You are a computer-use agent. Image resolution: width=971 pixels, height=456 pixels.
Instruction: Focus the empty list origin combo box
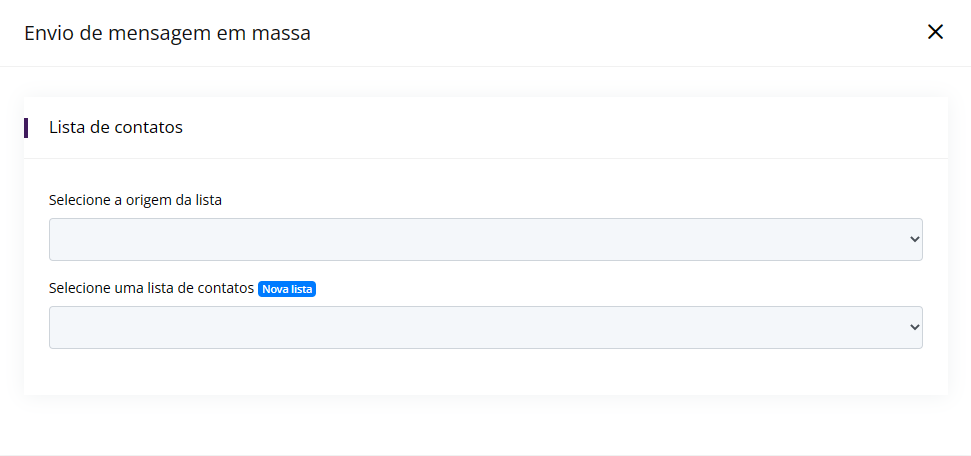pos(486,239)
